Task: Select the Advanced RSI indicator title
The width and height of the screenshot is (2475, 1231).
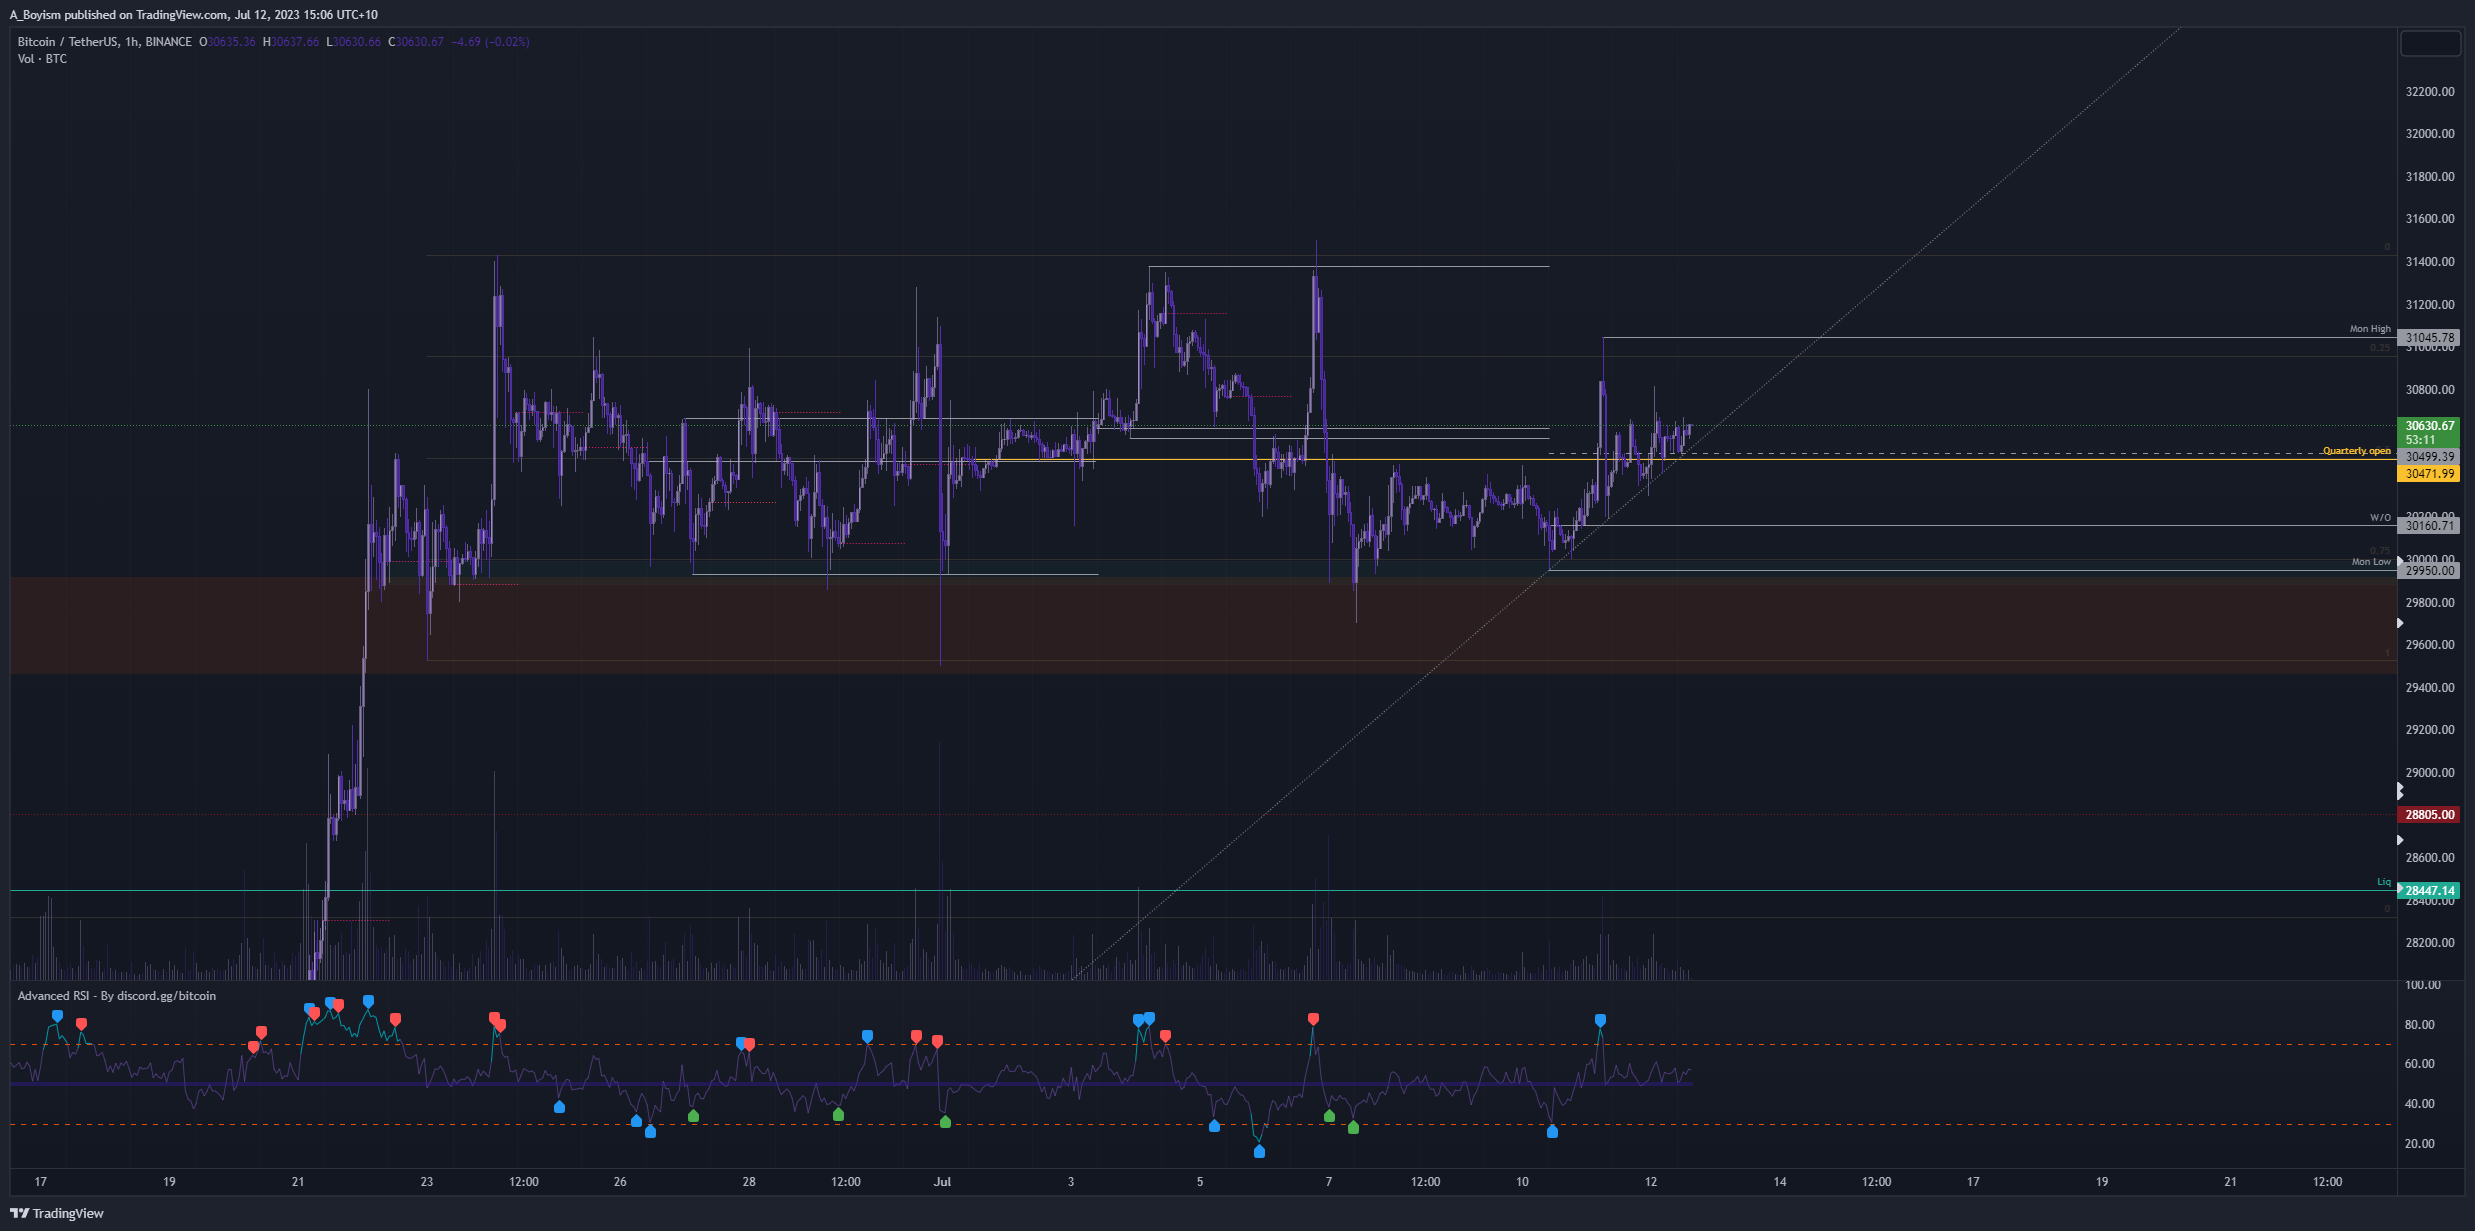Action: click(x=116, y=996)
